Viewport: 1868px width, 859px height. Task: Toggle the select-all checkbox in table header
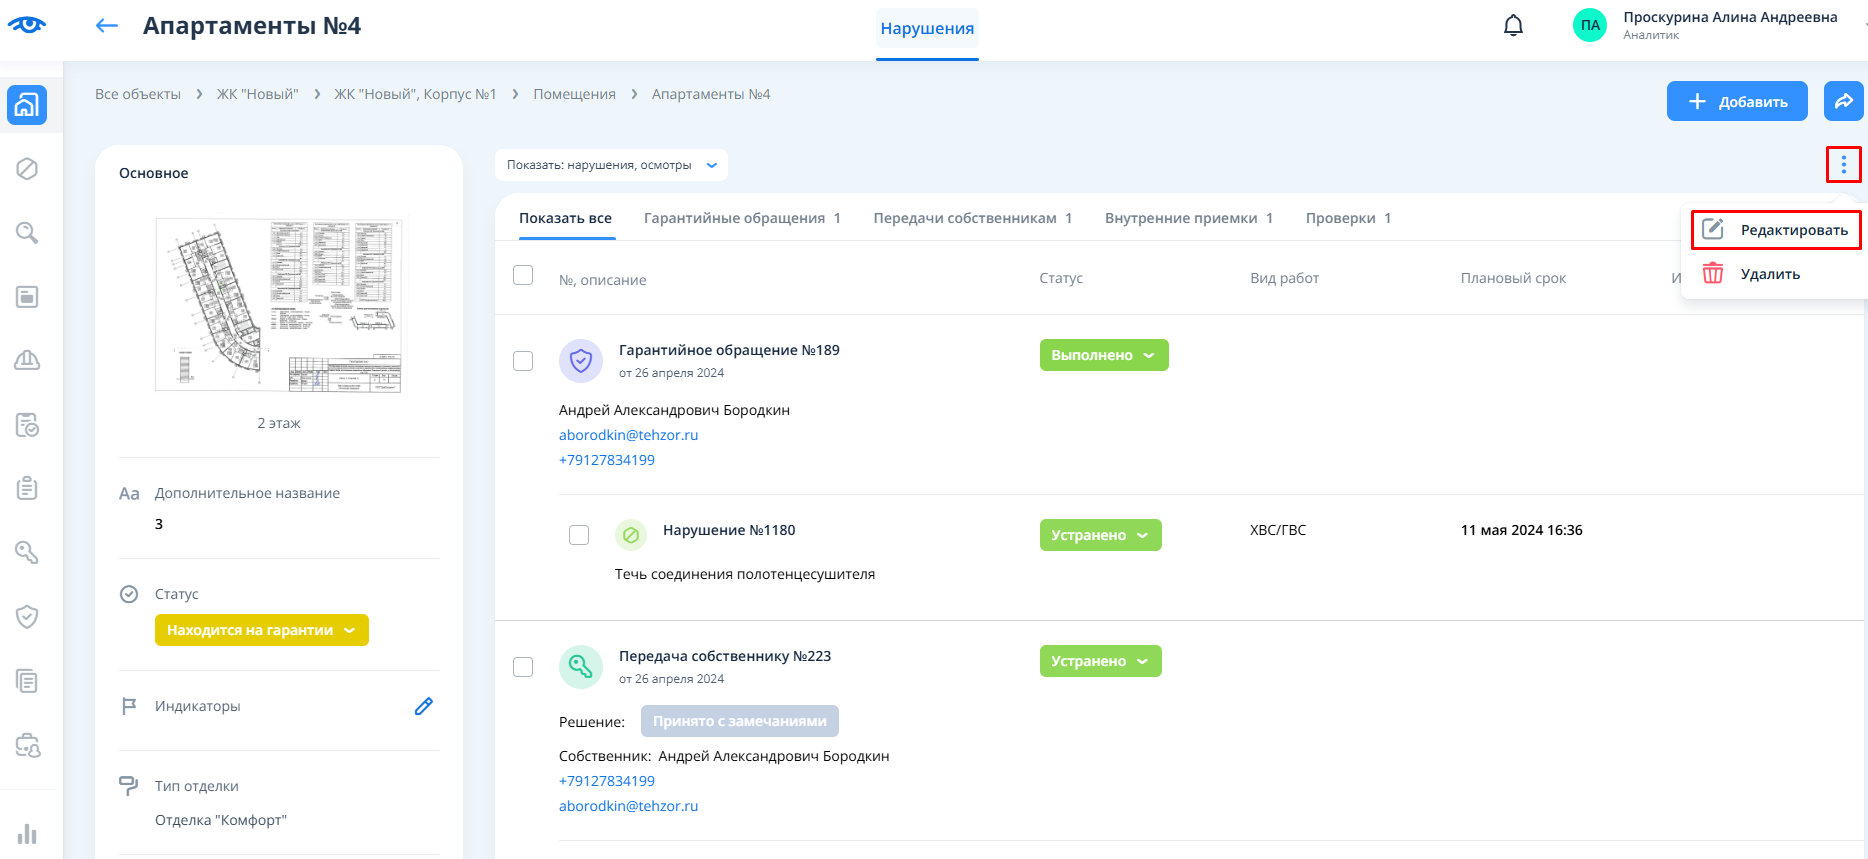[x=523, y=275]
